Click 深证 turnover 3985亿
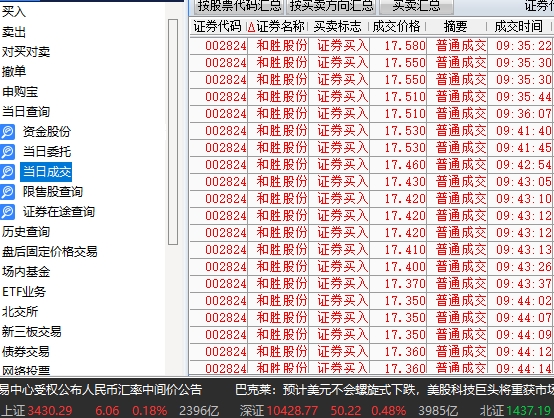The image size is (554, 418). click(x=438, y=411)
